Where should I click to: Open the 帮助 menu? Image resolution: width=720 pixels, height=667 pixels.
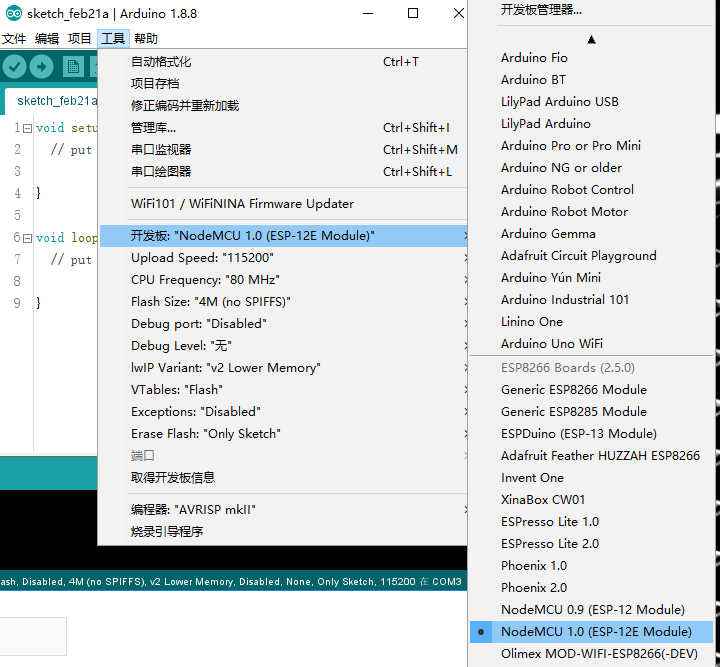[146, 39]
